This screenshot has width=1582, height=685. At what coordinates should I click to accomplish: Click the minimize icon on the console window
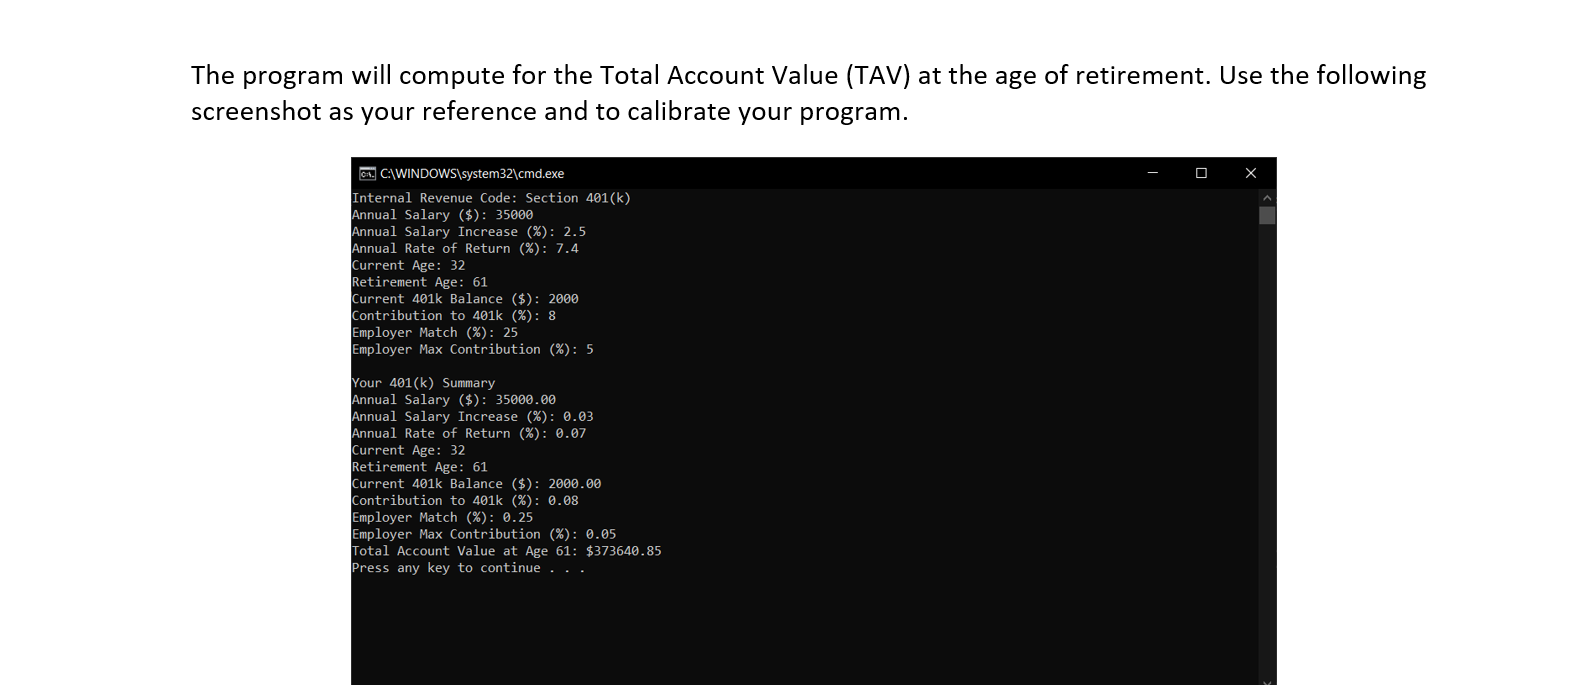1152,173
